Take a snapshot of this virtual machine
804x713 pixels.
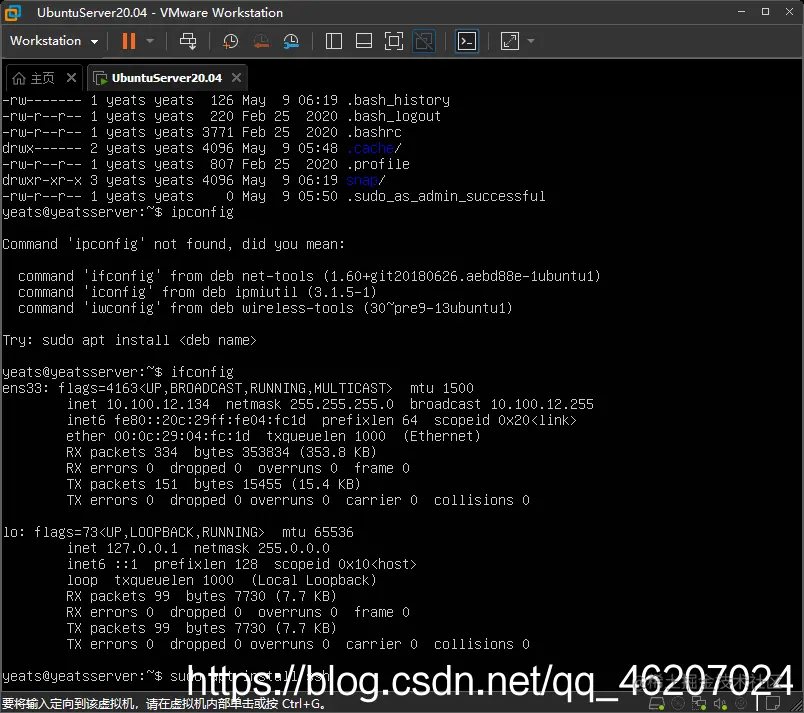coord(230,41)
